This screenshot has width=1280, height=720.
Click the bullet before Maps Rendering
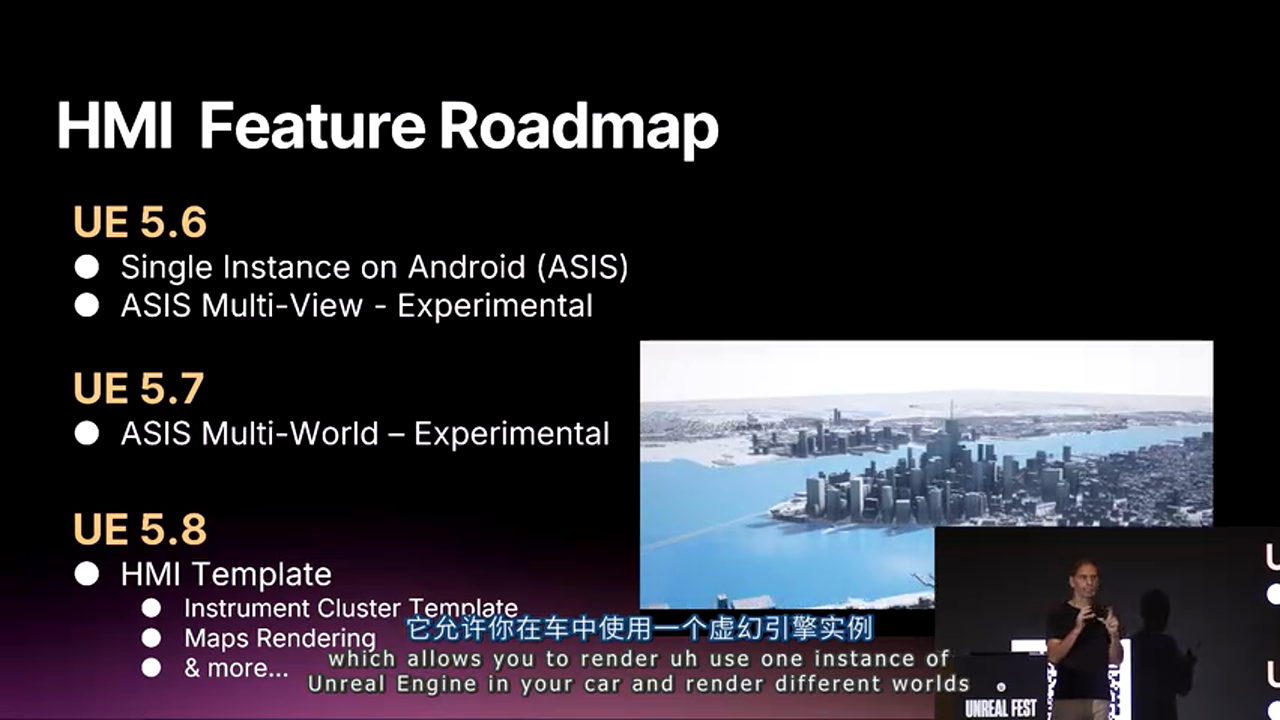(x=151, y=638)
